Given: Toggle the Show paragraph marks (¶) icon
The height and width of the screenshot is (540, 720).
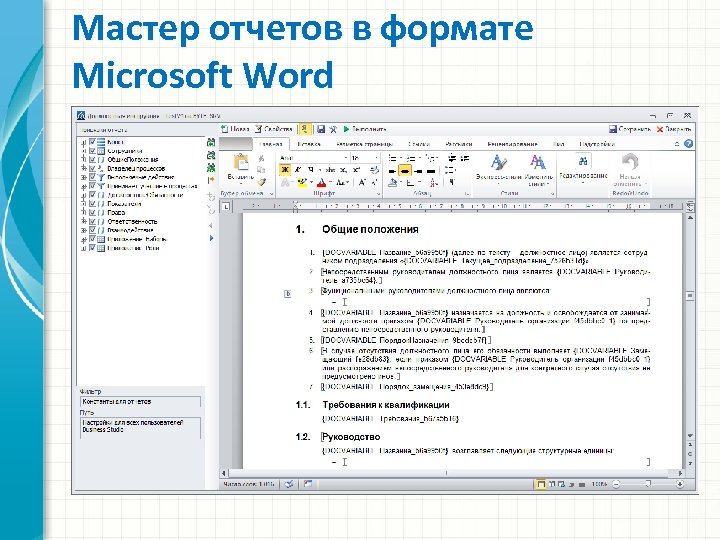Looking at the screenshot, I should (x=452, y=182).
